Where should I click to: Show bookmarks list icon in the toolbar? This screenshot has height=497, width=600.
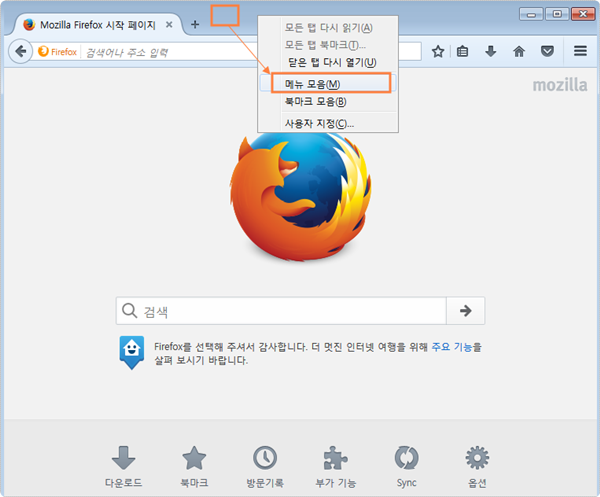pos(462,51)
